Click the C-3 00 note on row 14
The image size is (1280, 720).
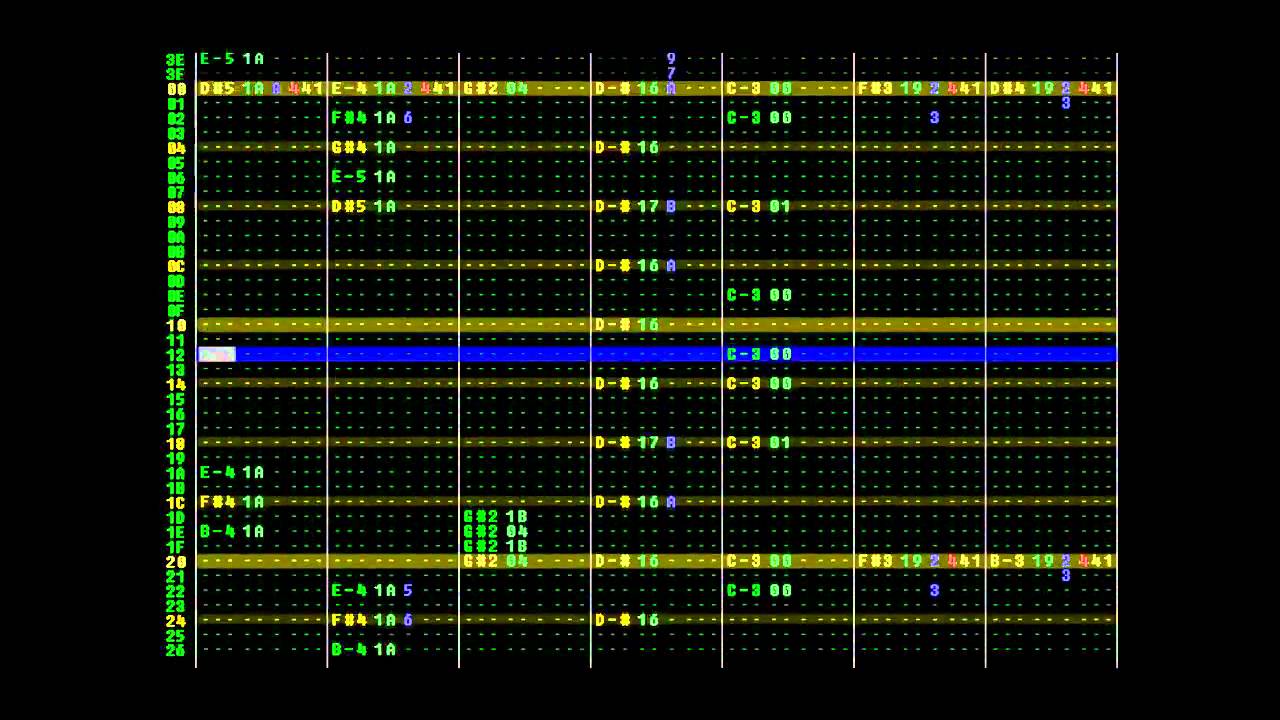pos(759,384)
